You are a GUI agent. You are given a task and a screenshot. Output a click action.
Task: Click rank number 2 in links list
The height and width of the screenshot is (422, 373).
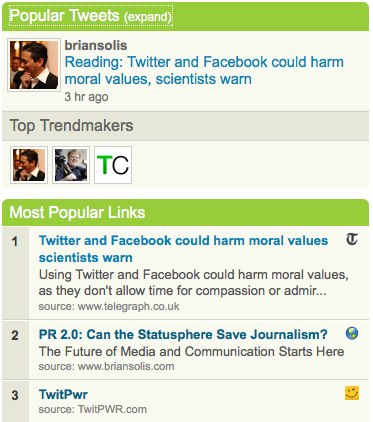click(x=15, y=335)
